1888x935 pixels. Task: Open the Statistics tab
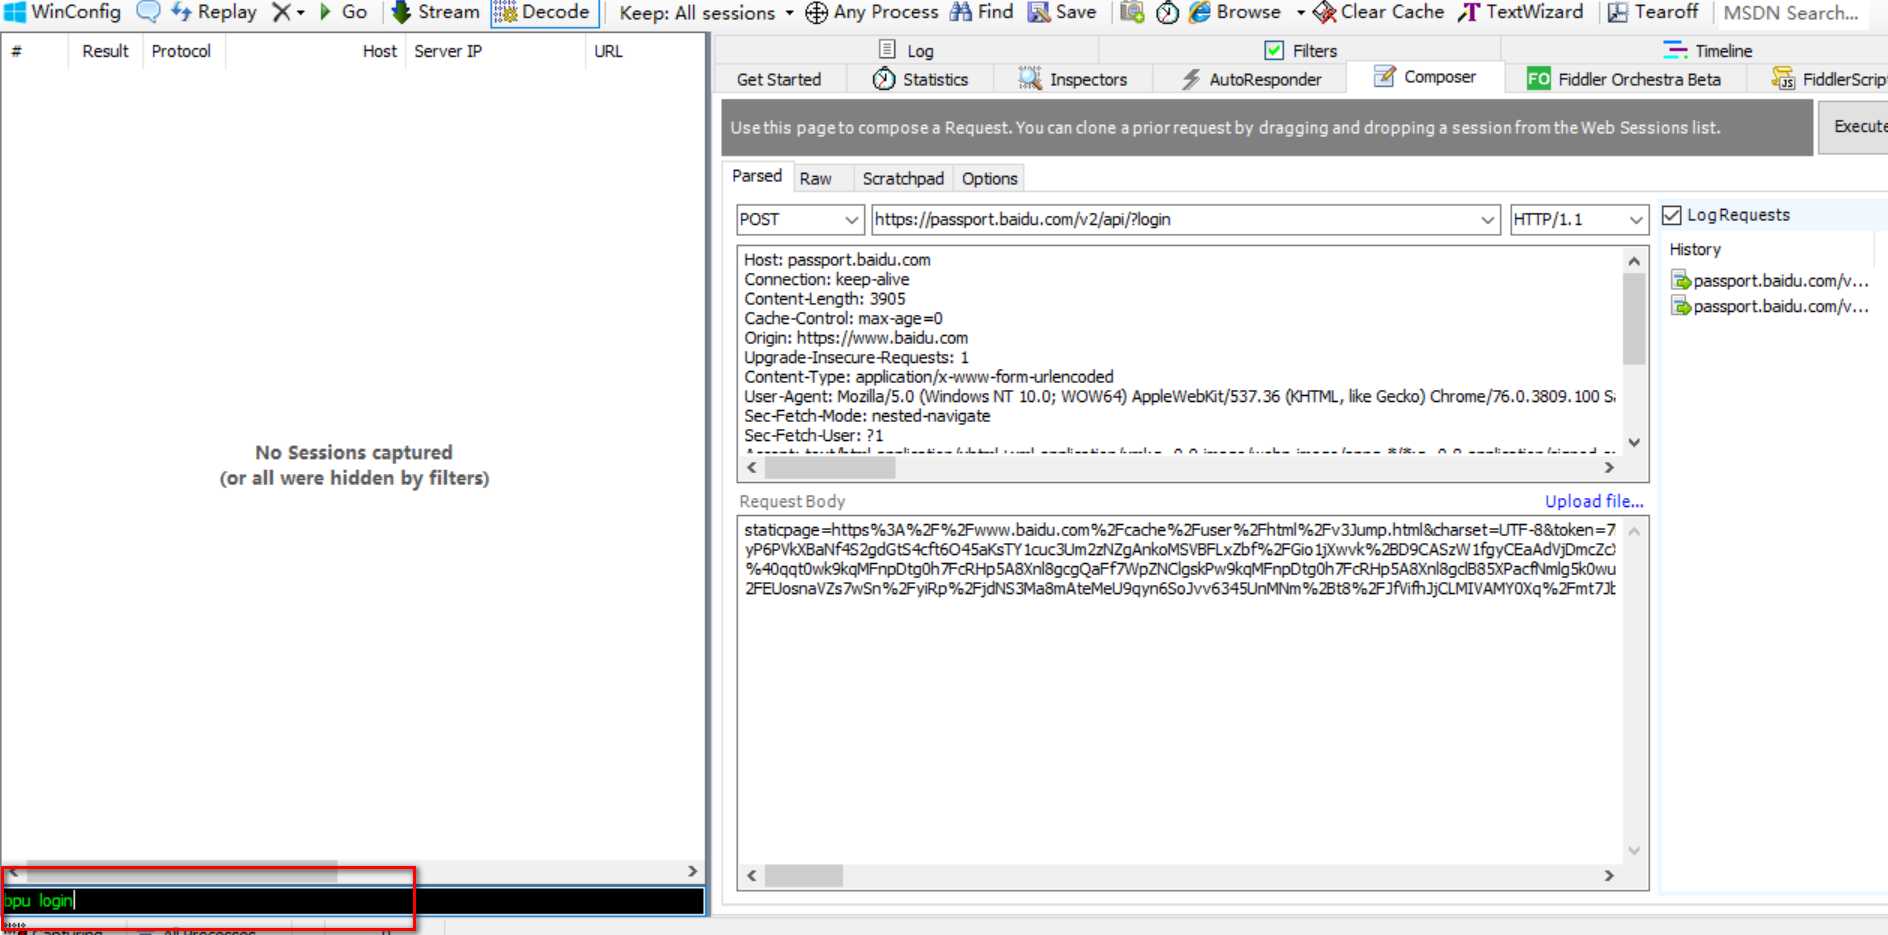point(920,79)
